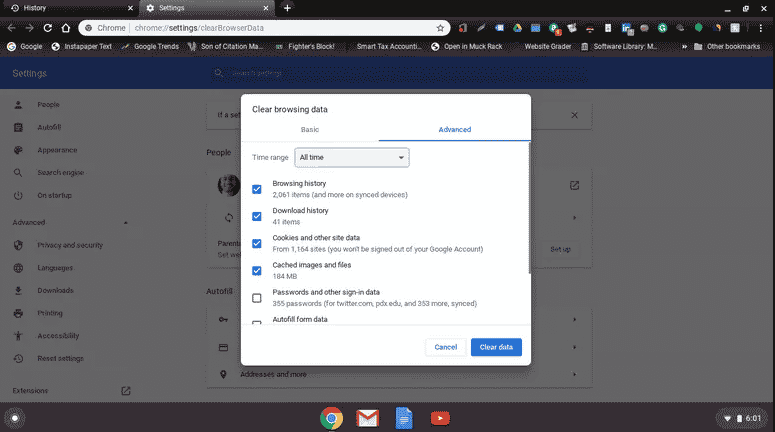Click the profile avatar picture

tap(229, 185)
